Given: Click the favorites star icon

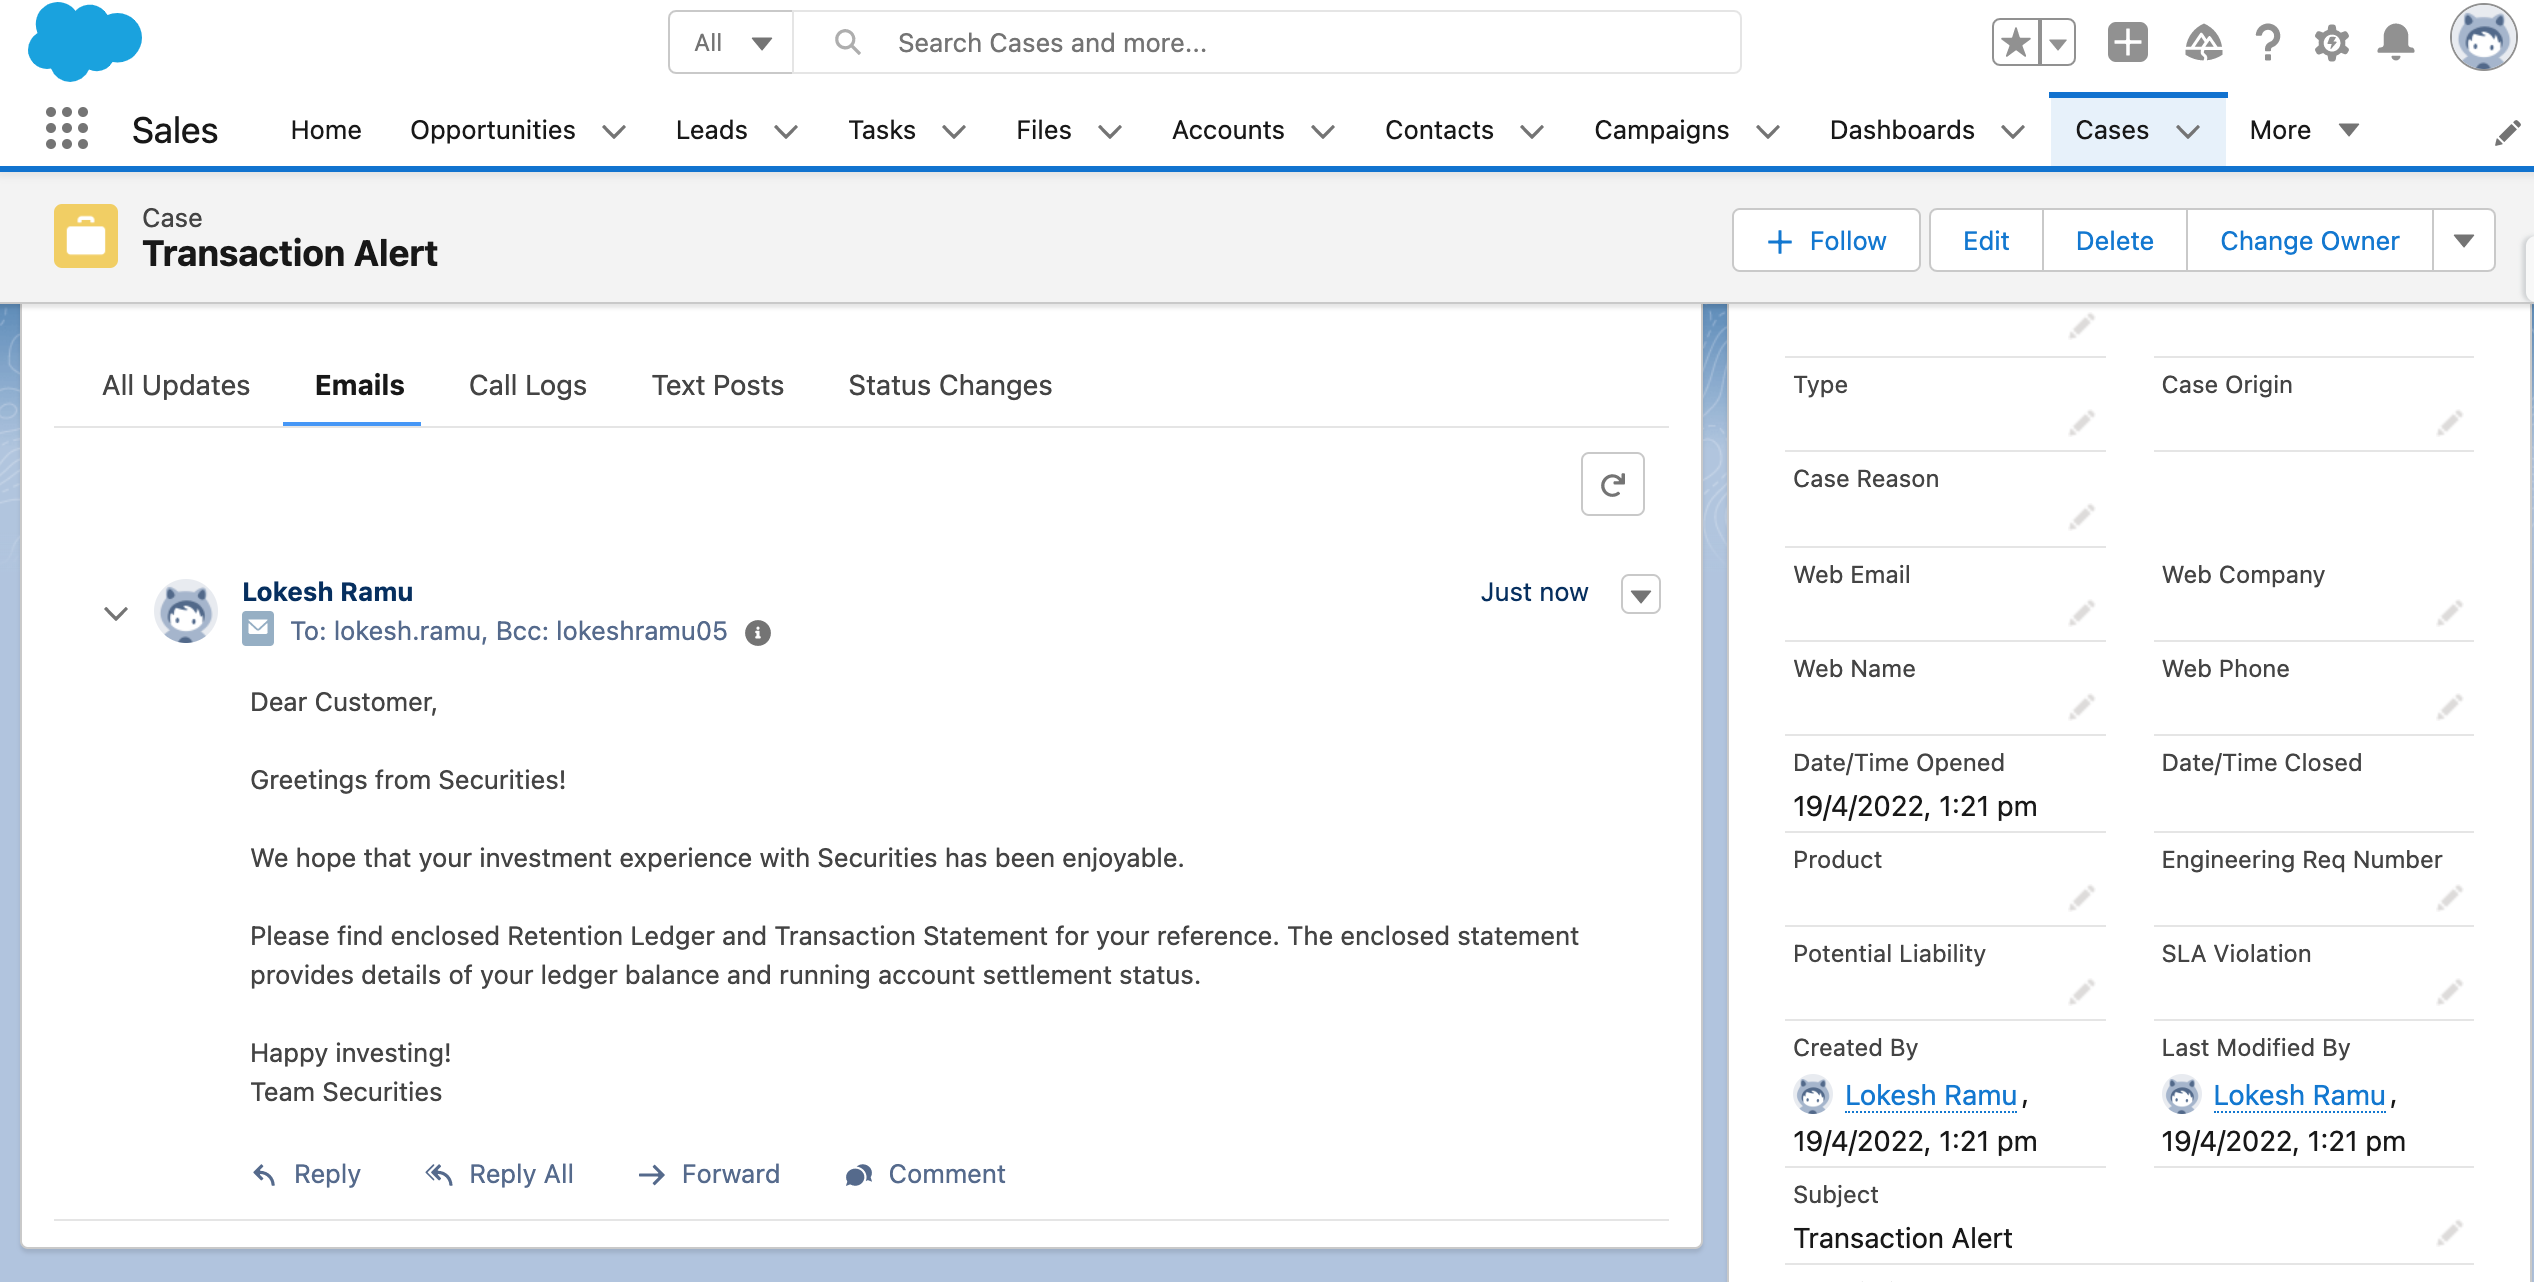Looking at the screenshot, I should pos(2016,42).
